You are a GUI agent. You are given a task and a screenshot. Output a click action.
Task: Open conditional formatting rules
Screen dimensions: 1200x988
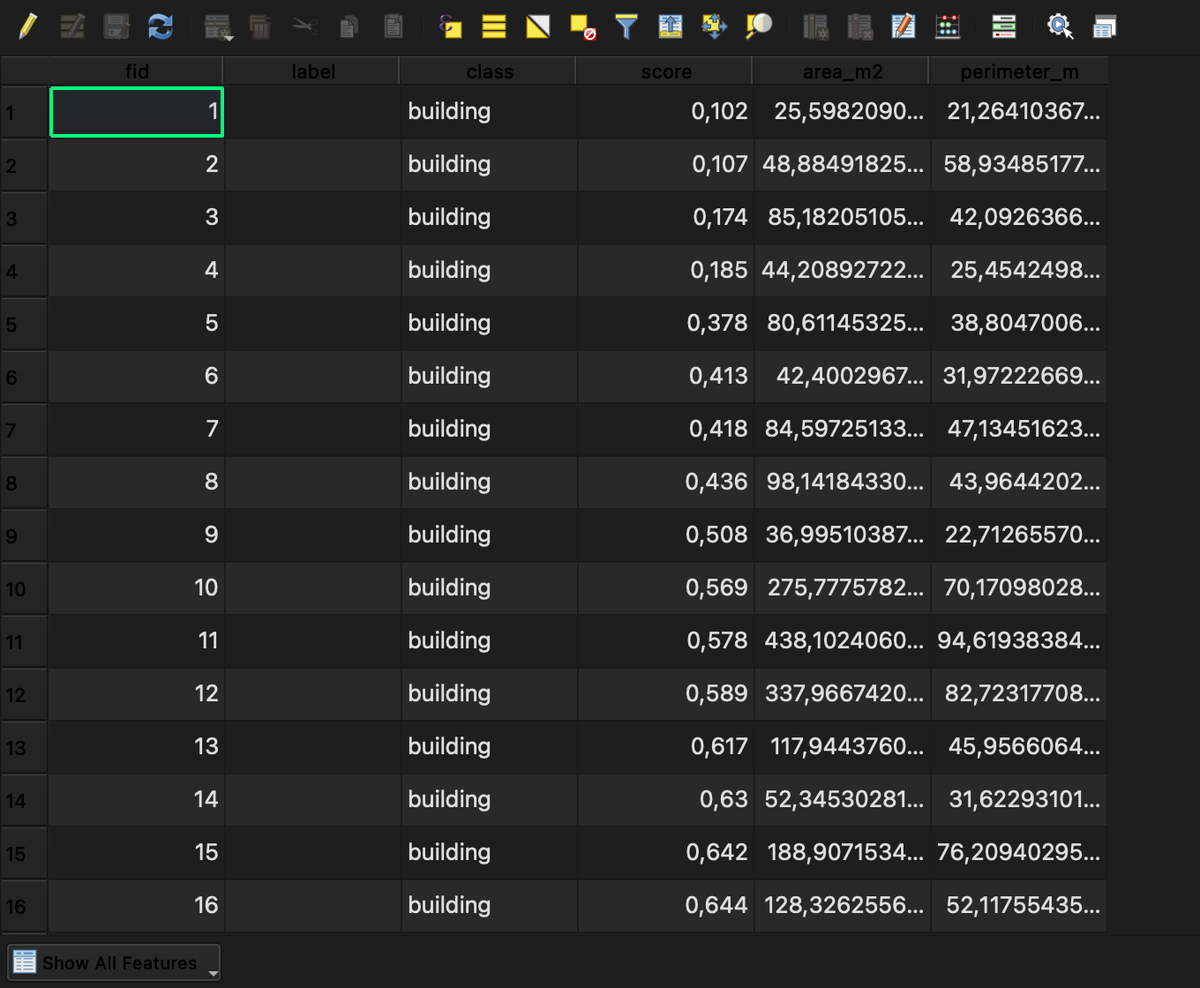[x=947, y=27]
